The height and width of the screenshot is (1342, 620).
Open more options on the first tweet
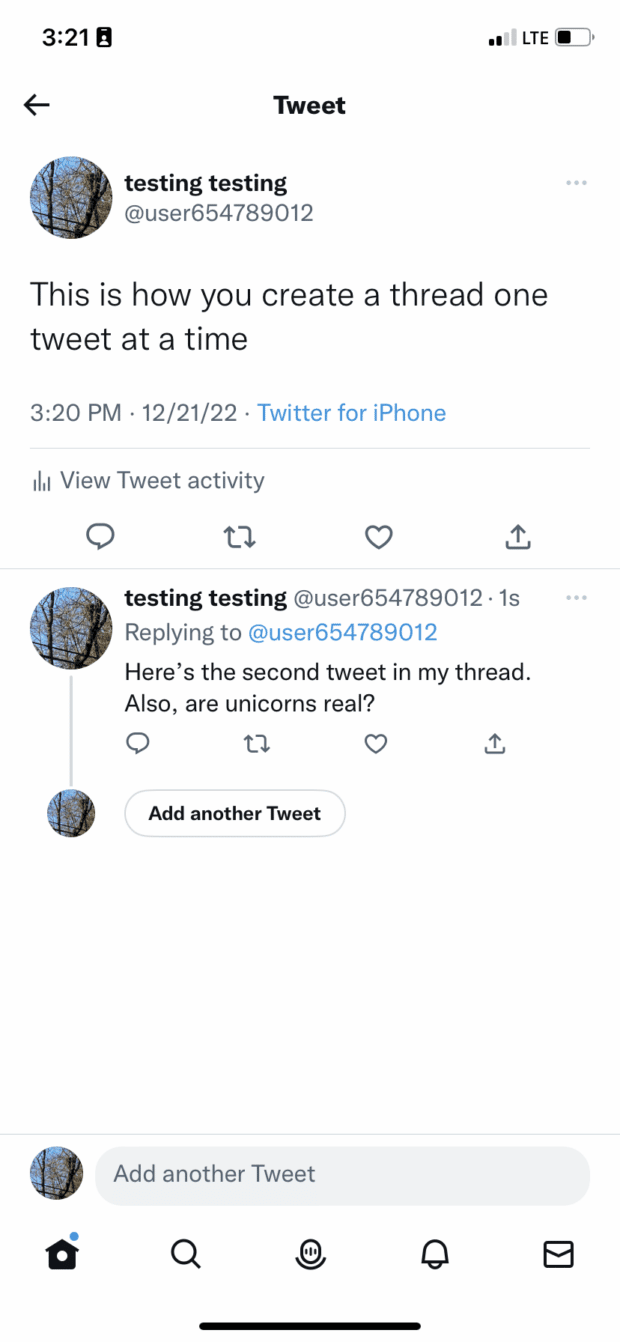[576, 183]
